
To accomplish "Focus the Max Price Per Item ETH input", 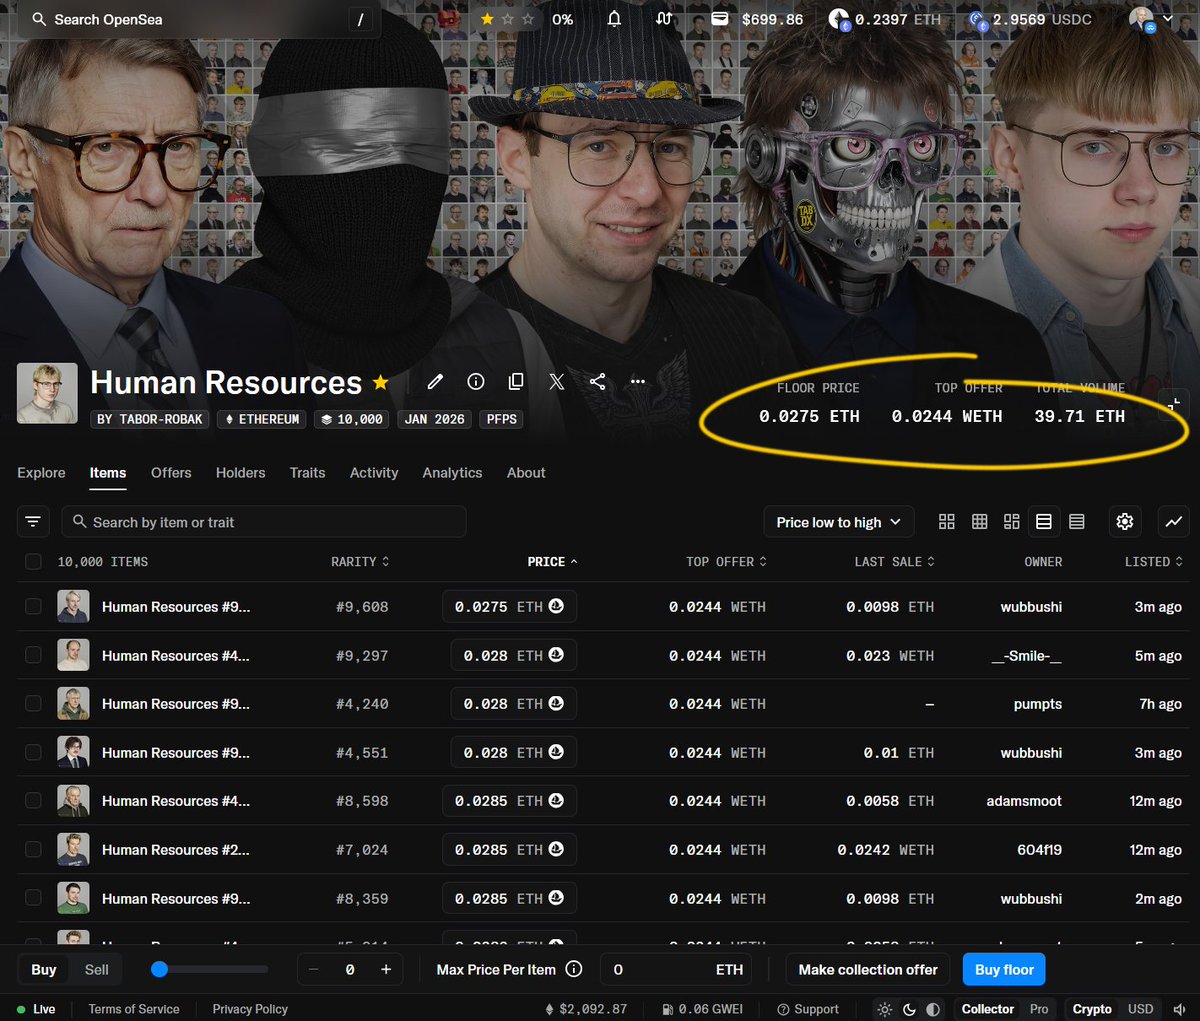I will click(677, 969).
